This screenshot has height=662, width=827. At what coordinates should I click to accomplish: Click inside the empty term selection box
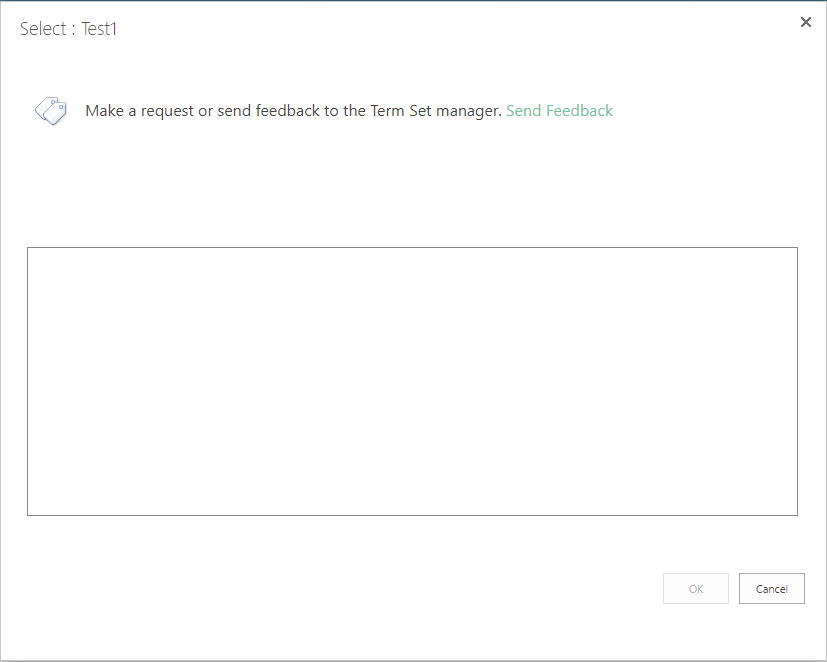pyautogui.click(x=412, y=381)
